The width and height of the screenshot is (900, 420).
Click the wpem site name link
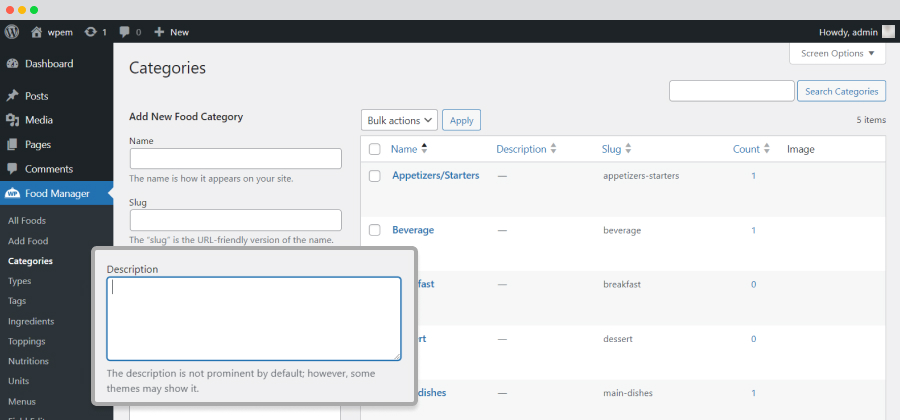pos(60,32)
